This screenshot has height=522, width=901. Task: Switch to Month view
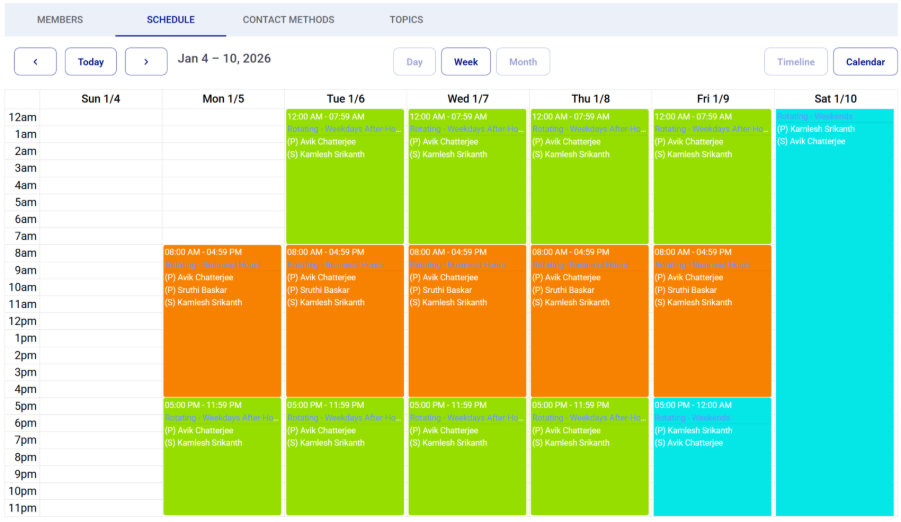523,62
